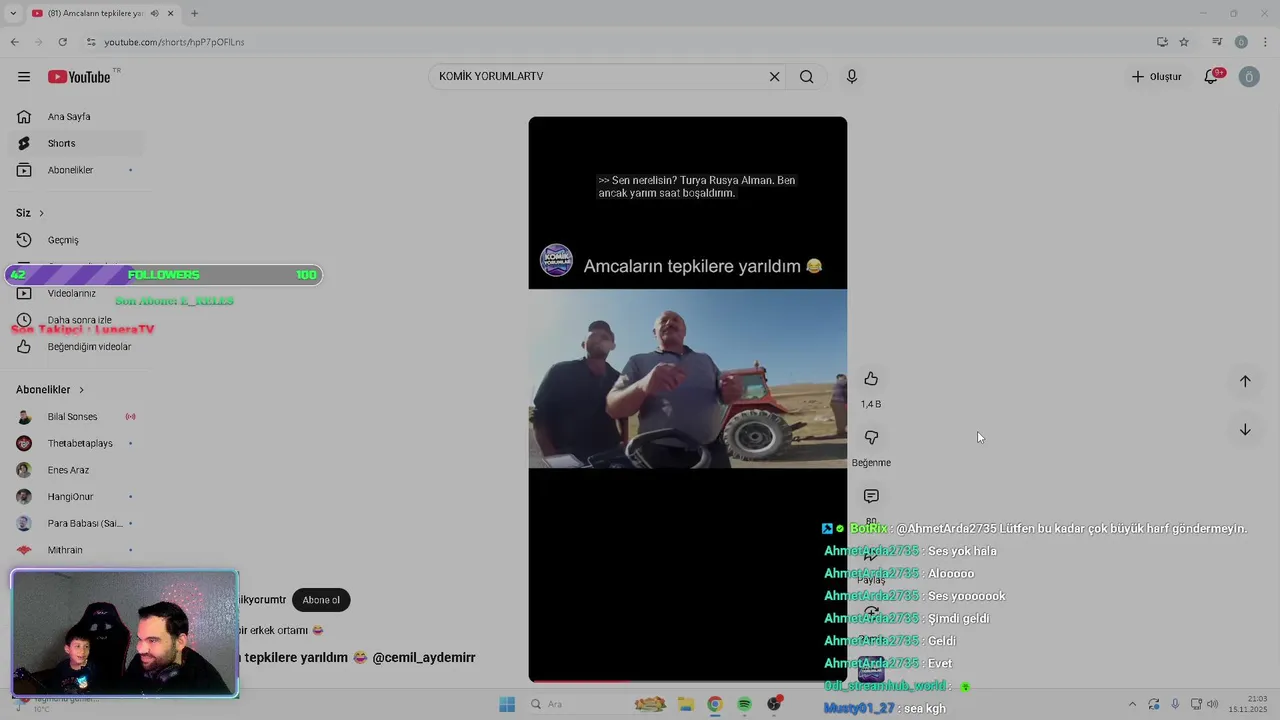
Task: Open Thetabetaplays channel subscription
Action: (x=76, y=443)
